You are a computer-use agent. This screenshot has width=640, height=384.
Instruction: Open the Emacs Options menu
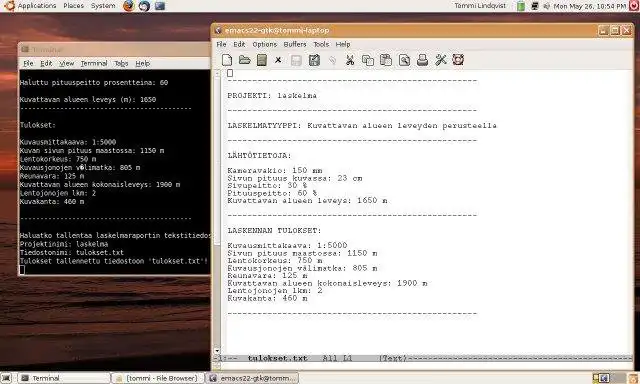pyautogui.click(x=264, y=44)
